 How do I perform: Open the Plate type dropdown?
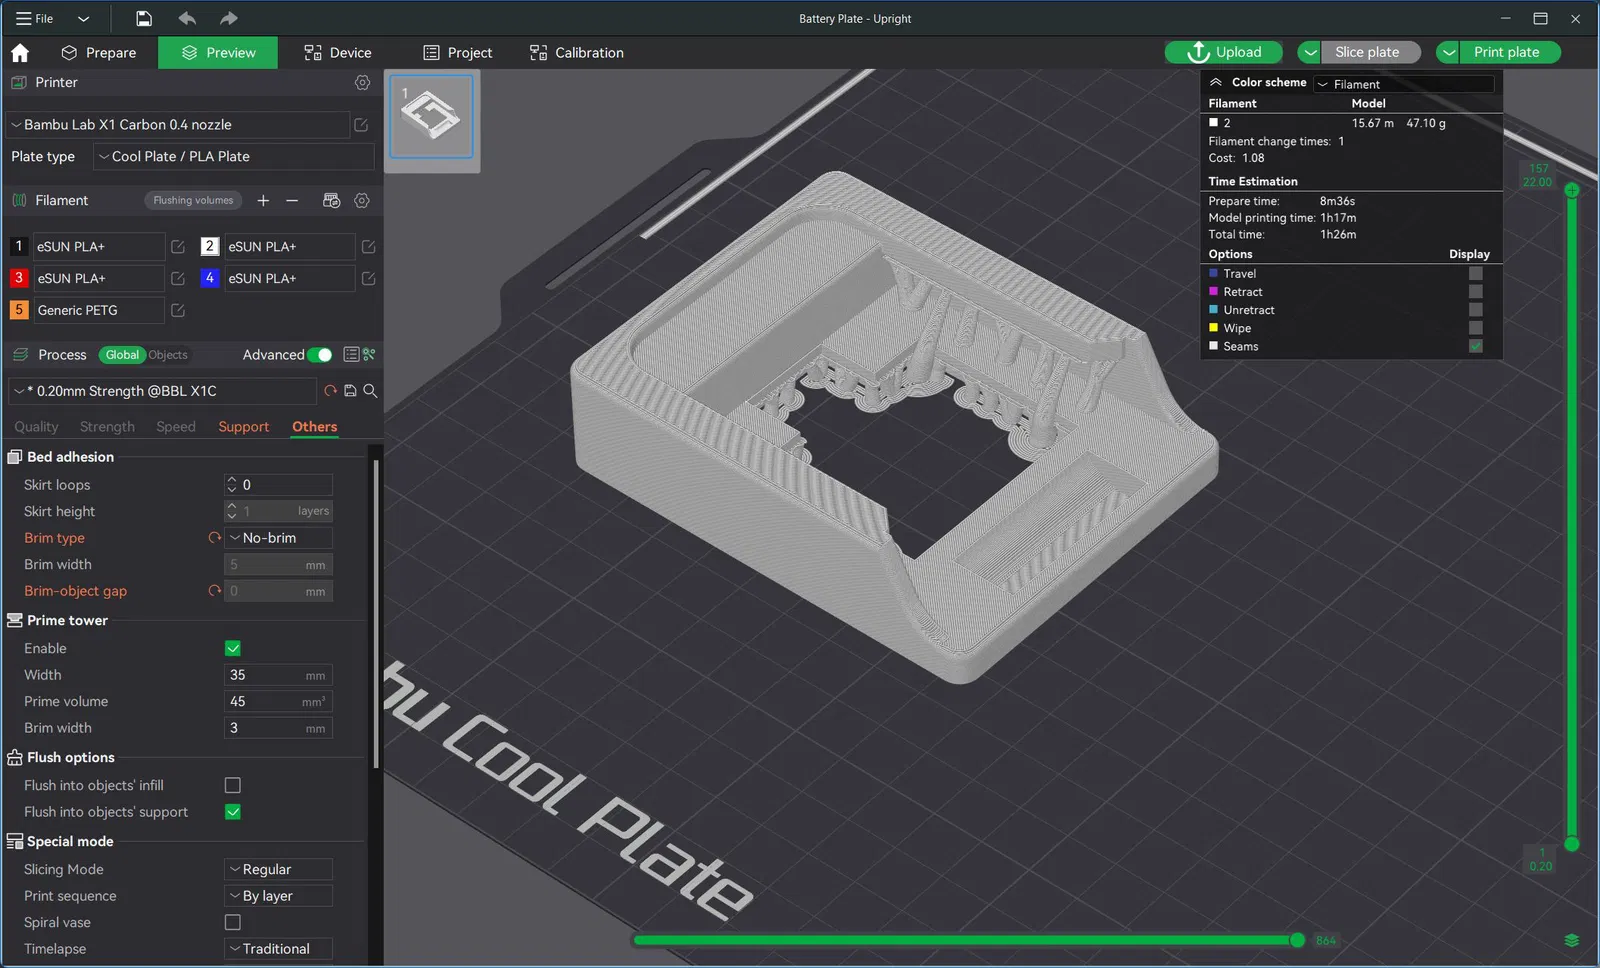234,156
